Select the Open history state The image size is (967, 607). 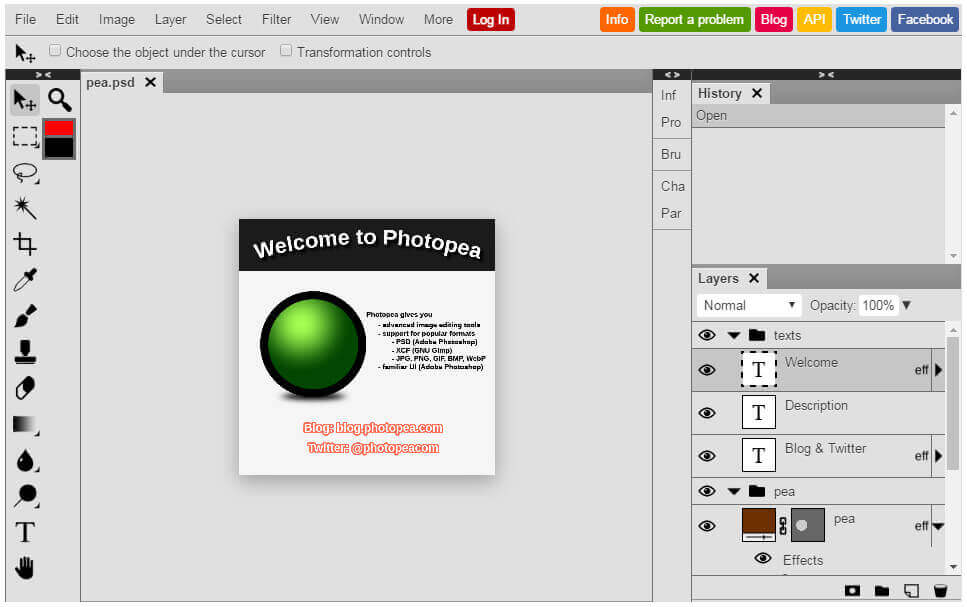(818, 115)
